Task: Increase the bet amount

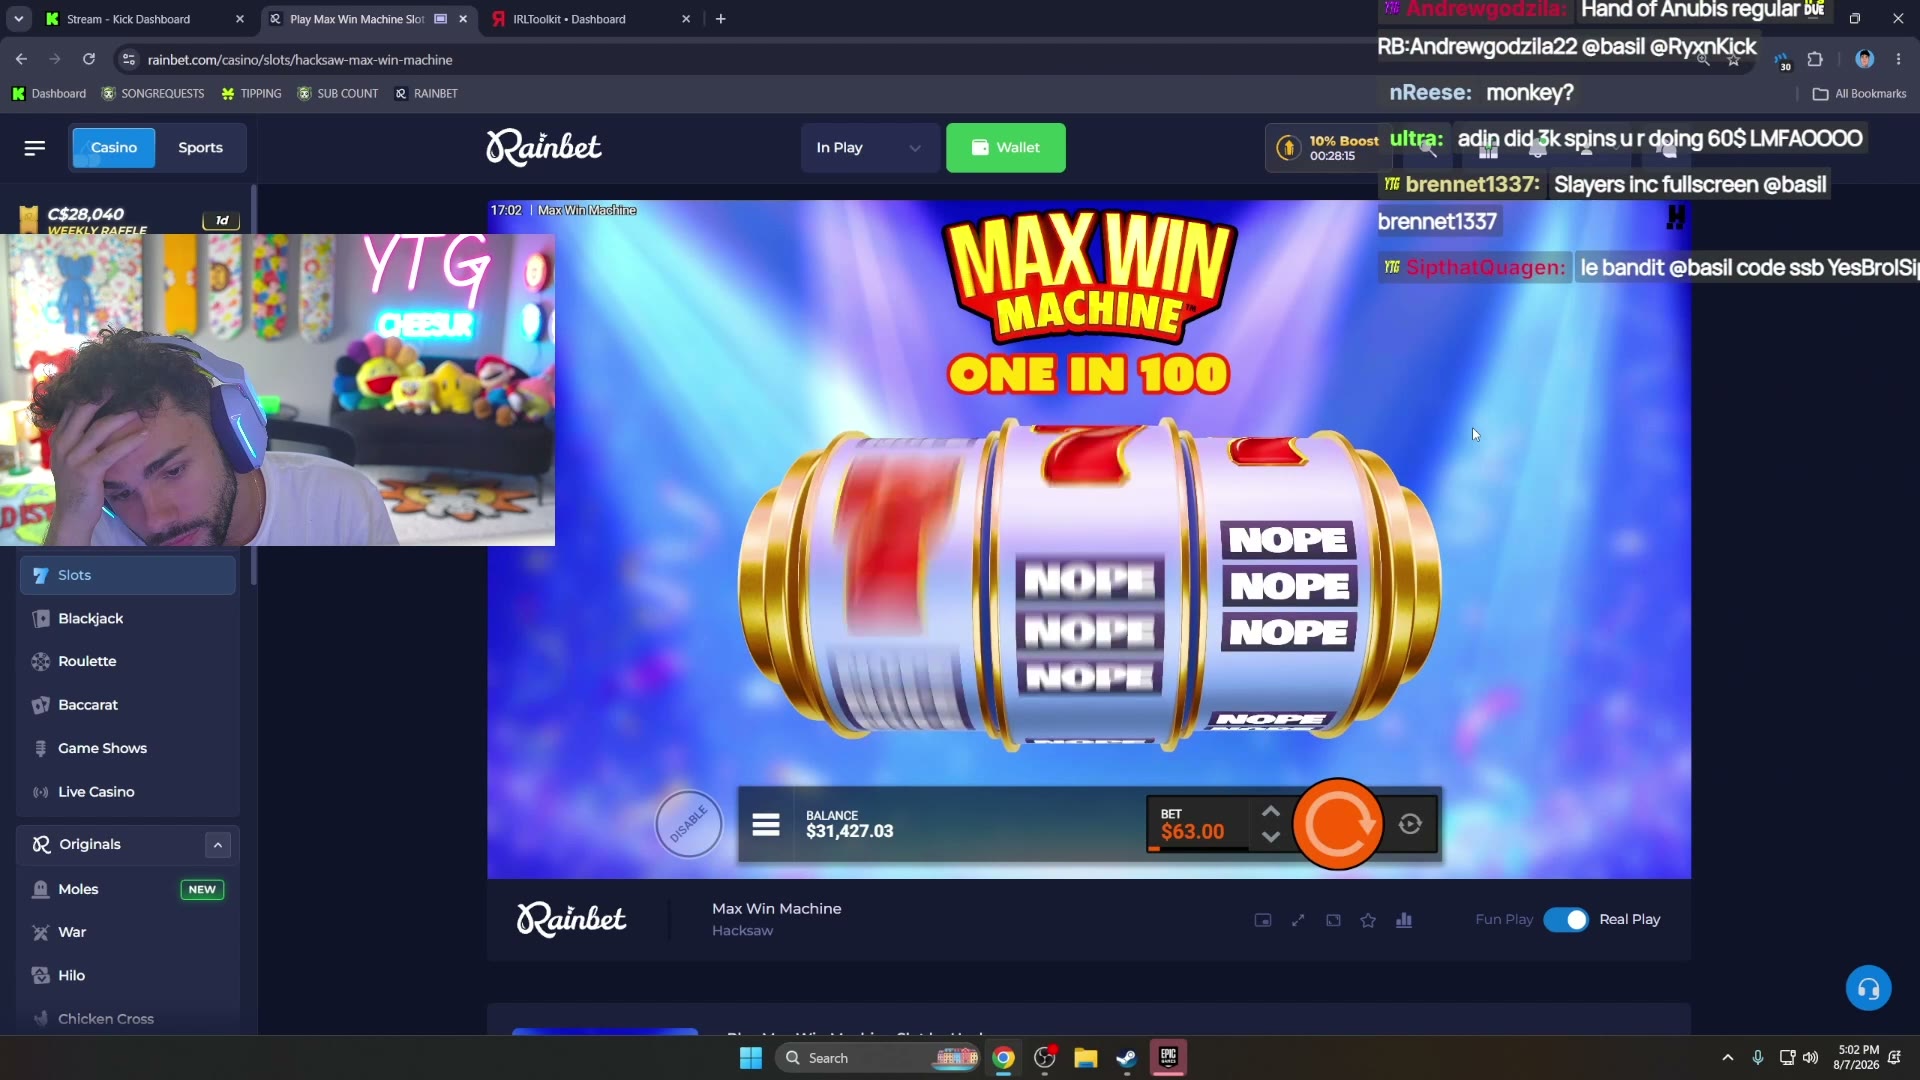Action: tap(1270, 811)
